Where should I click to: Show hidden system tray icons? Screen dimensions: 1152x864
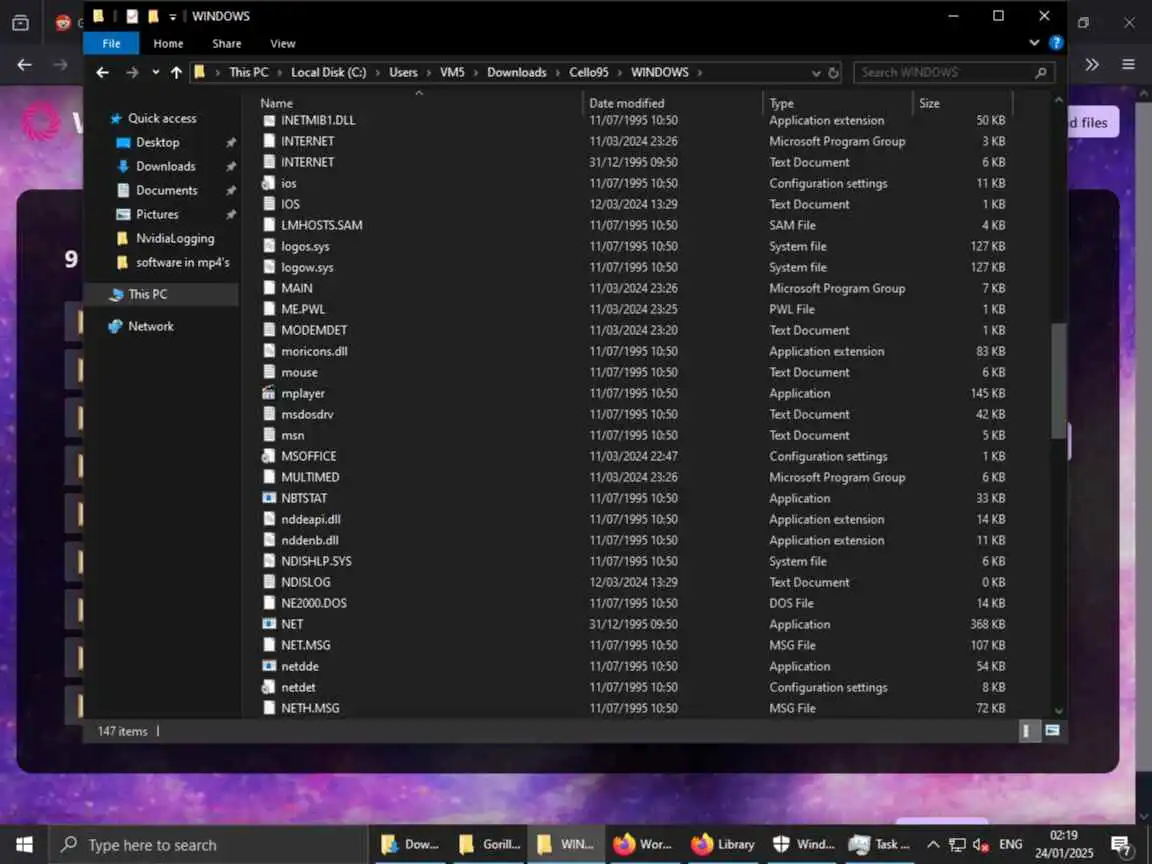[x=932, y=845]
